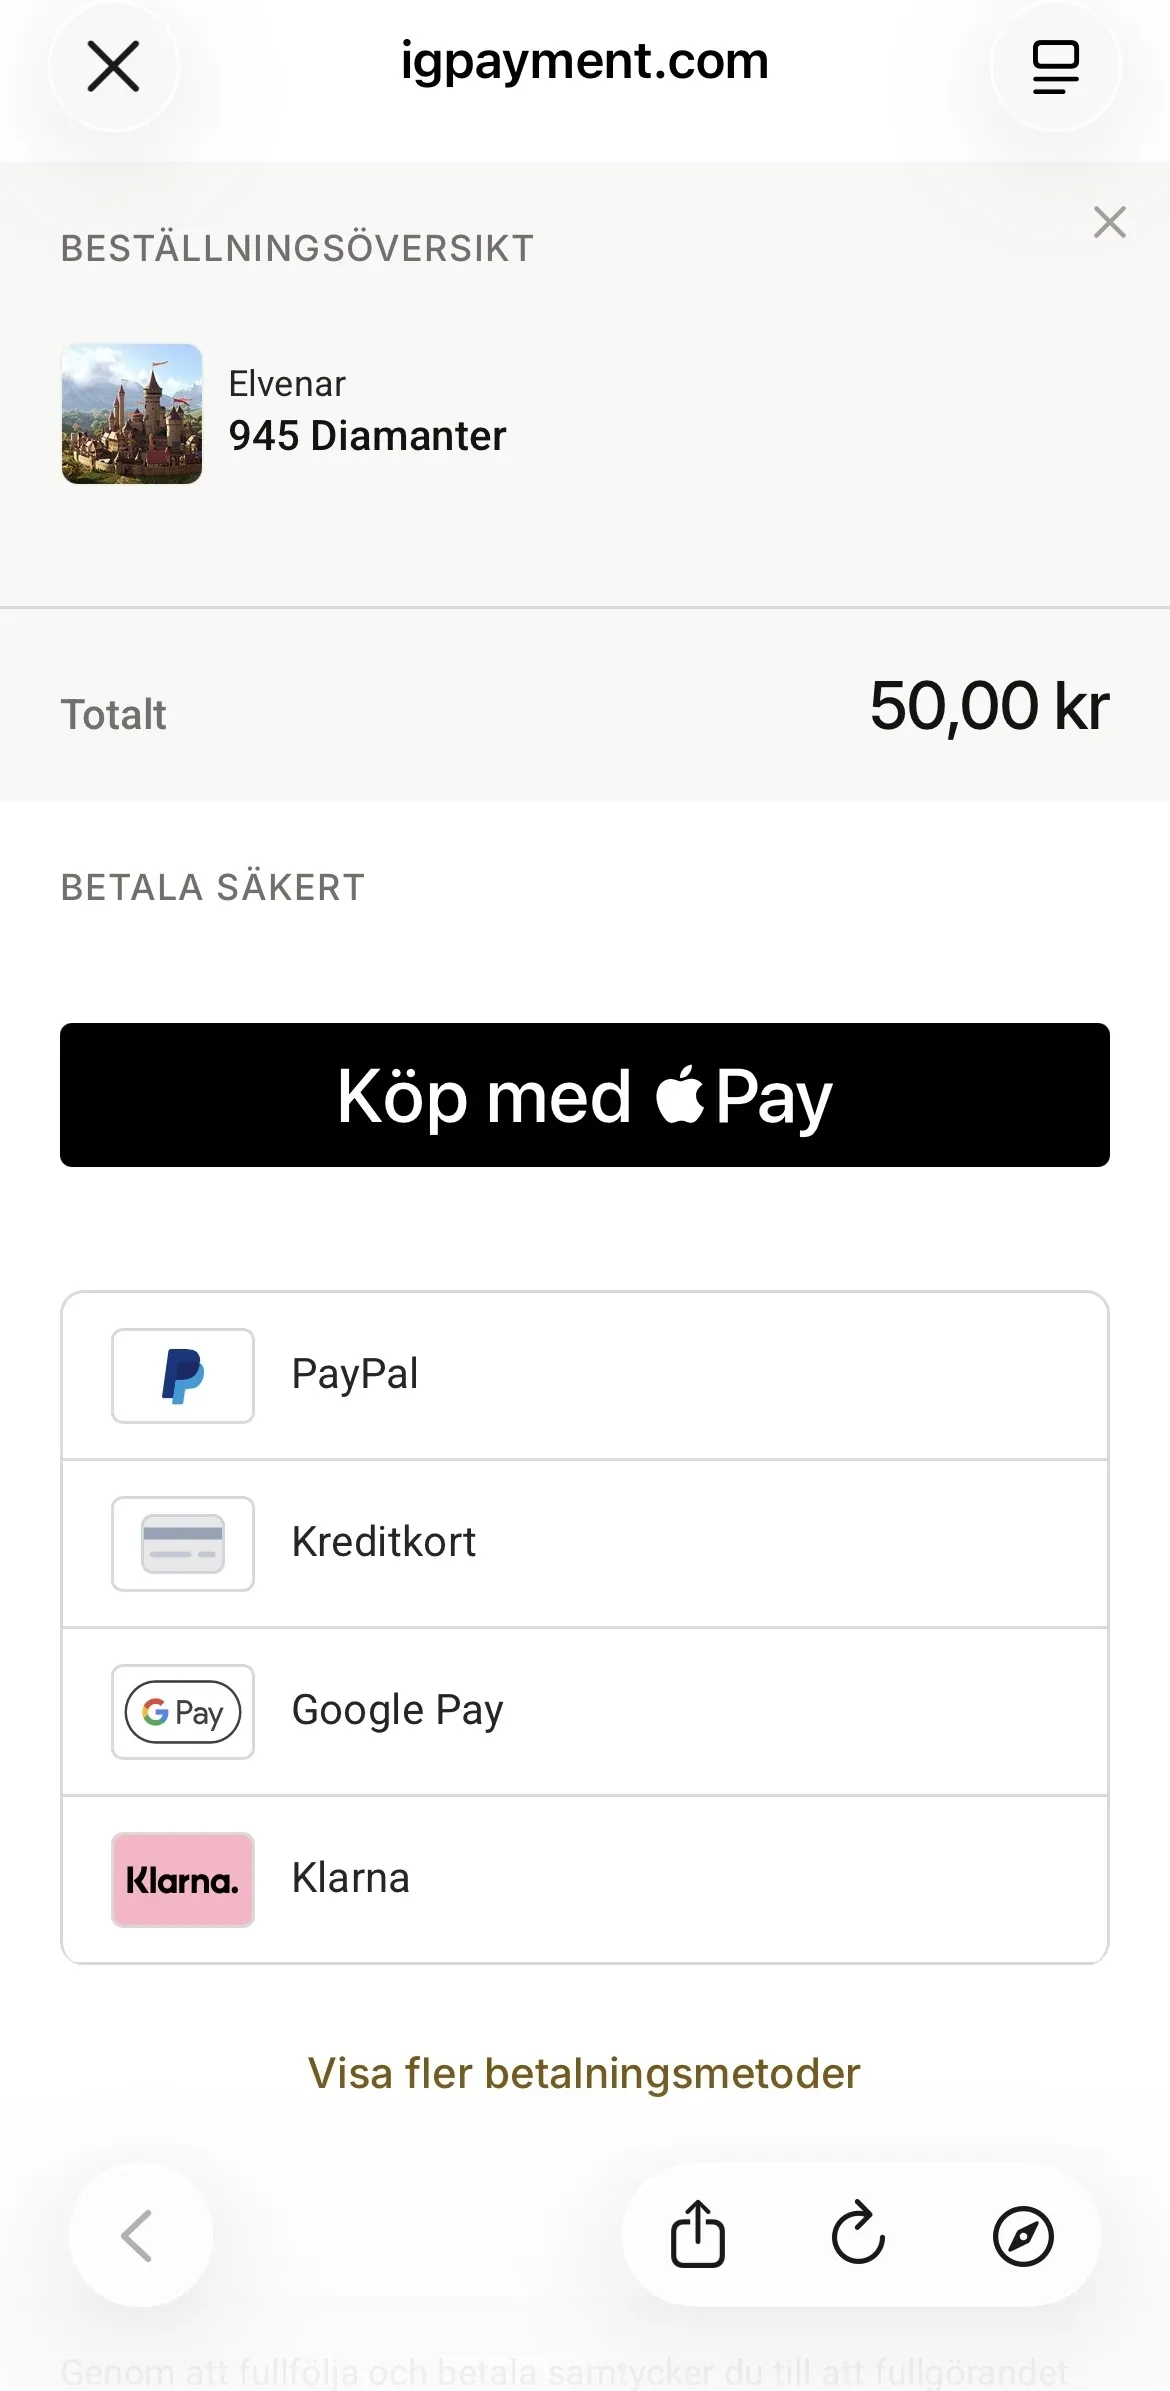
Task: Select PayPal payment method
Action: (x=585, y=1376)
